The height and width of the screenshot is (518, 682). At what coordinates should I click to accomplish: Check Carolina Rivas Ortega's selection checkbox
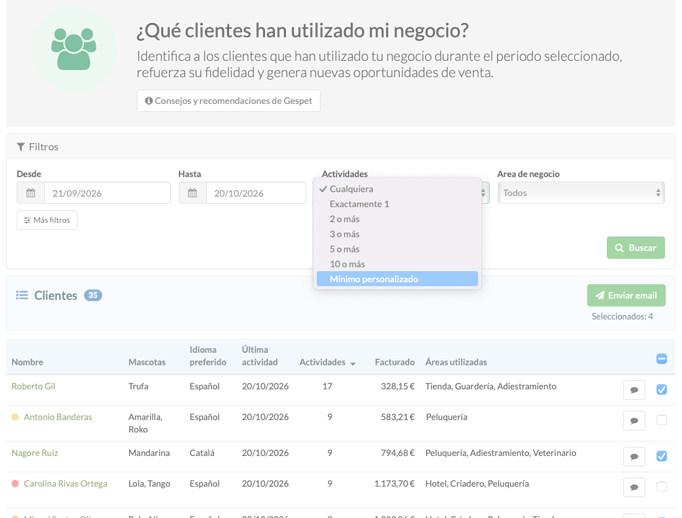[x=662, y=487]
